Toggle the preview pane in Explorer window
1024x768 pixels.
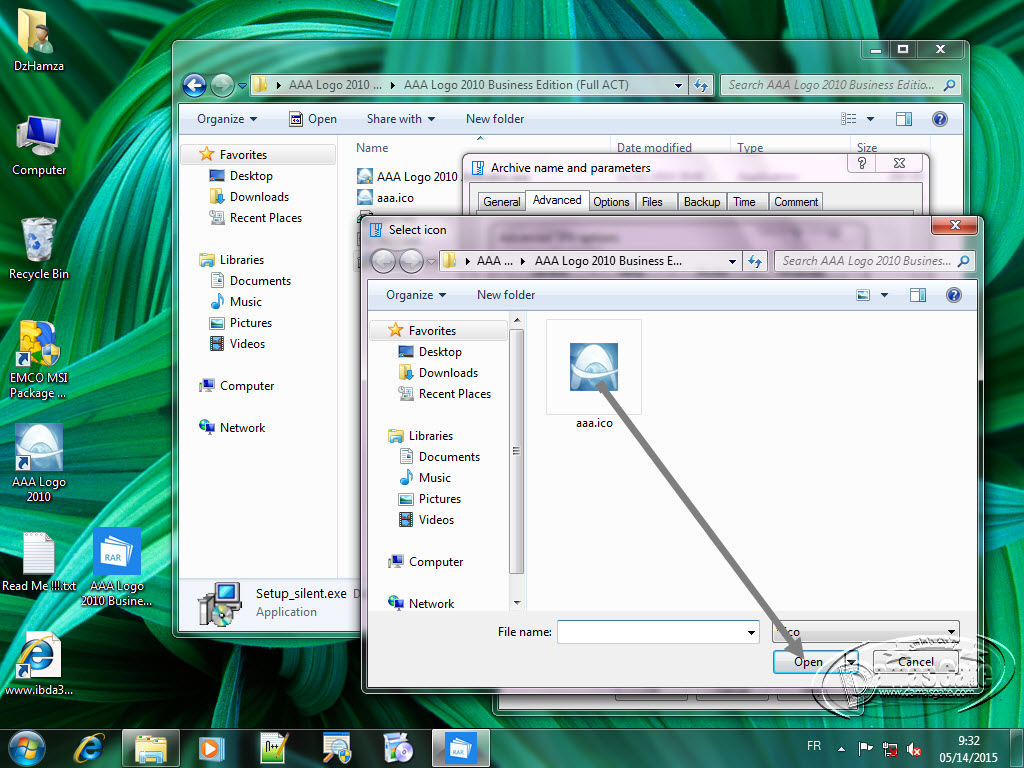pos(904,119)
